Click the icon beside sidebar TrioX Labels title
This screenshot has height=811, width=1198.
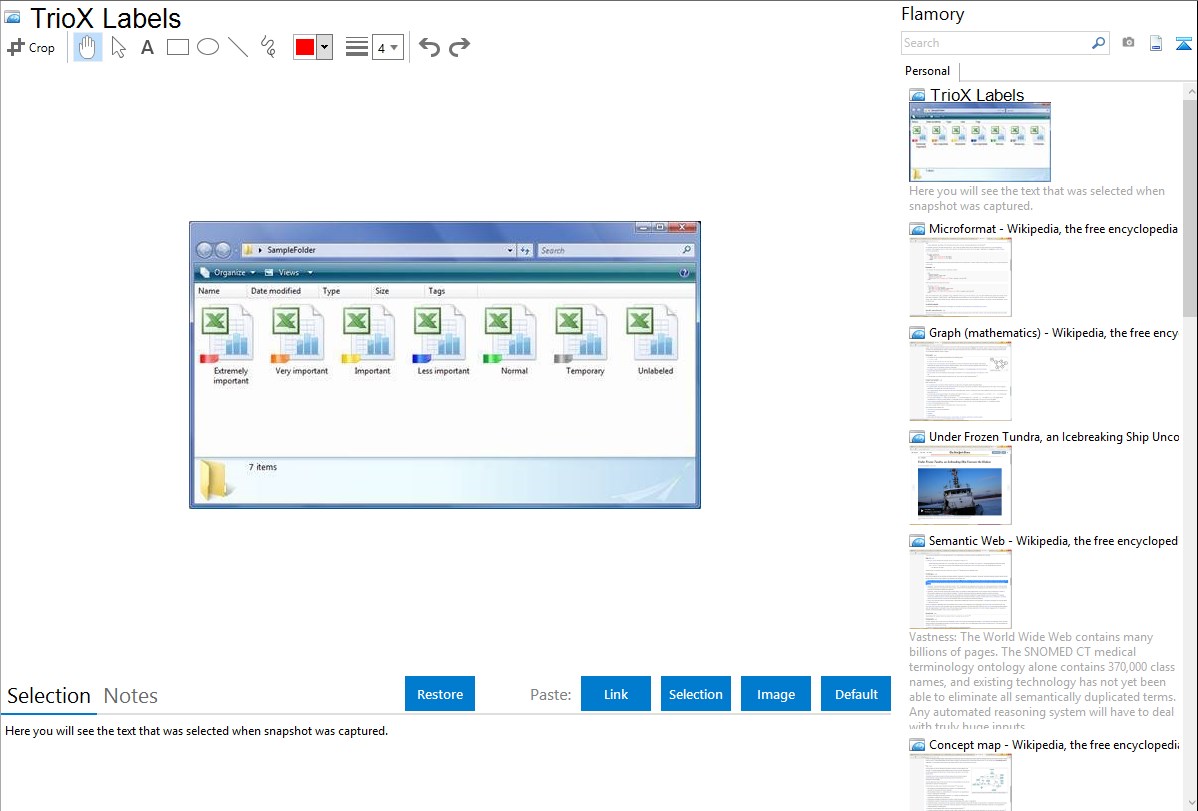tap(918, 96)
